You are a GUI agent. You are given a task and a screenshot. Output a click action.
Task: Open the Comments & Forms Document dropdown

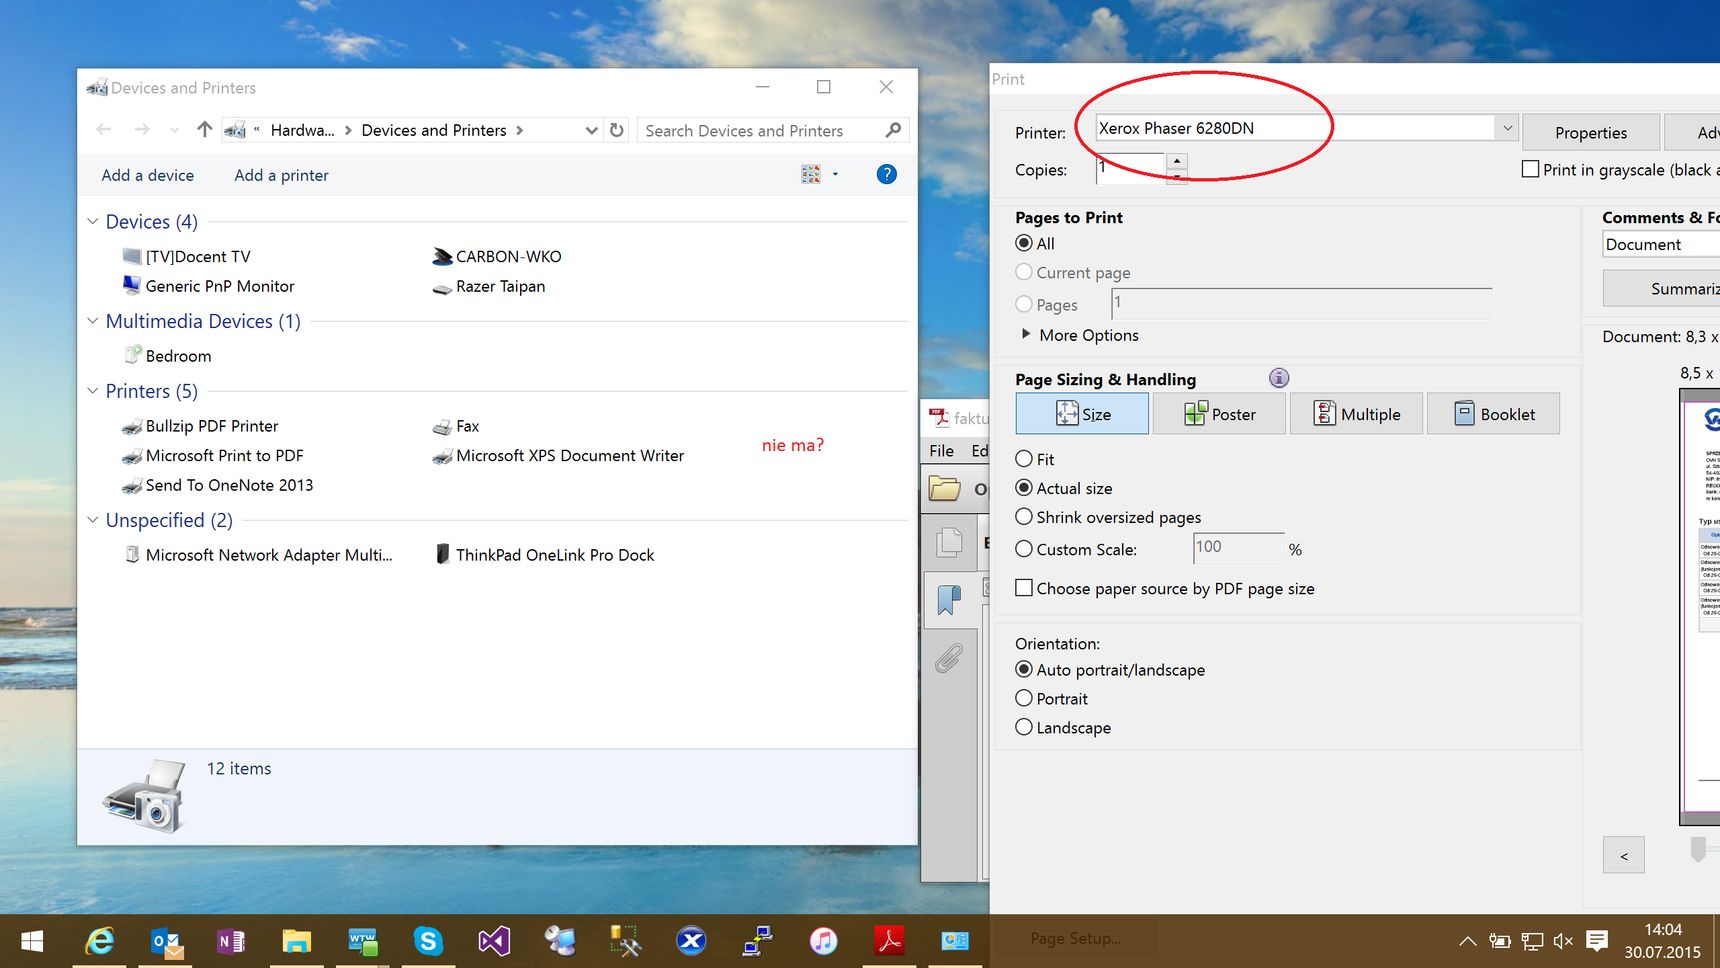[x=1661, y=244]
